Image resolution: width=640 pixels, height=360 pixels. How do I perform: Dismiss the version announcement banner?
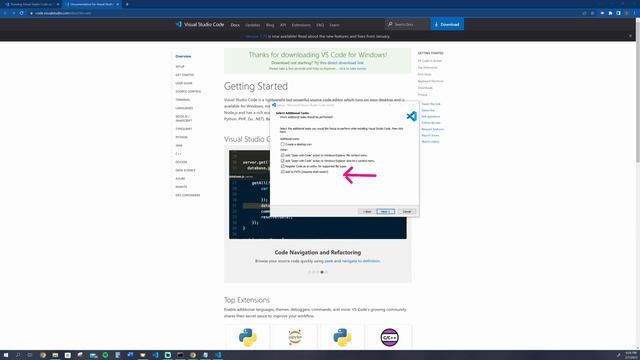coord(630,36)
